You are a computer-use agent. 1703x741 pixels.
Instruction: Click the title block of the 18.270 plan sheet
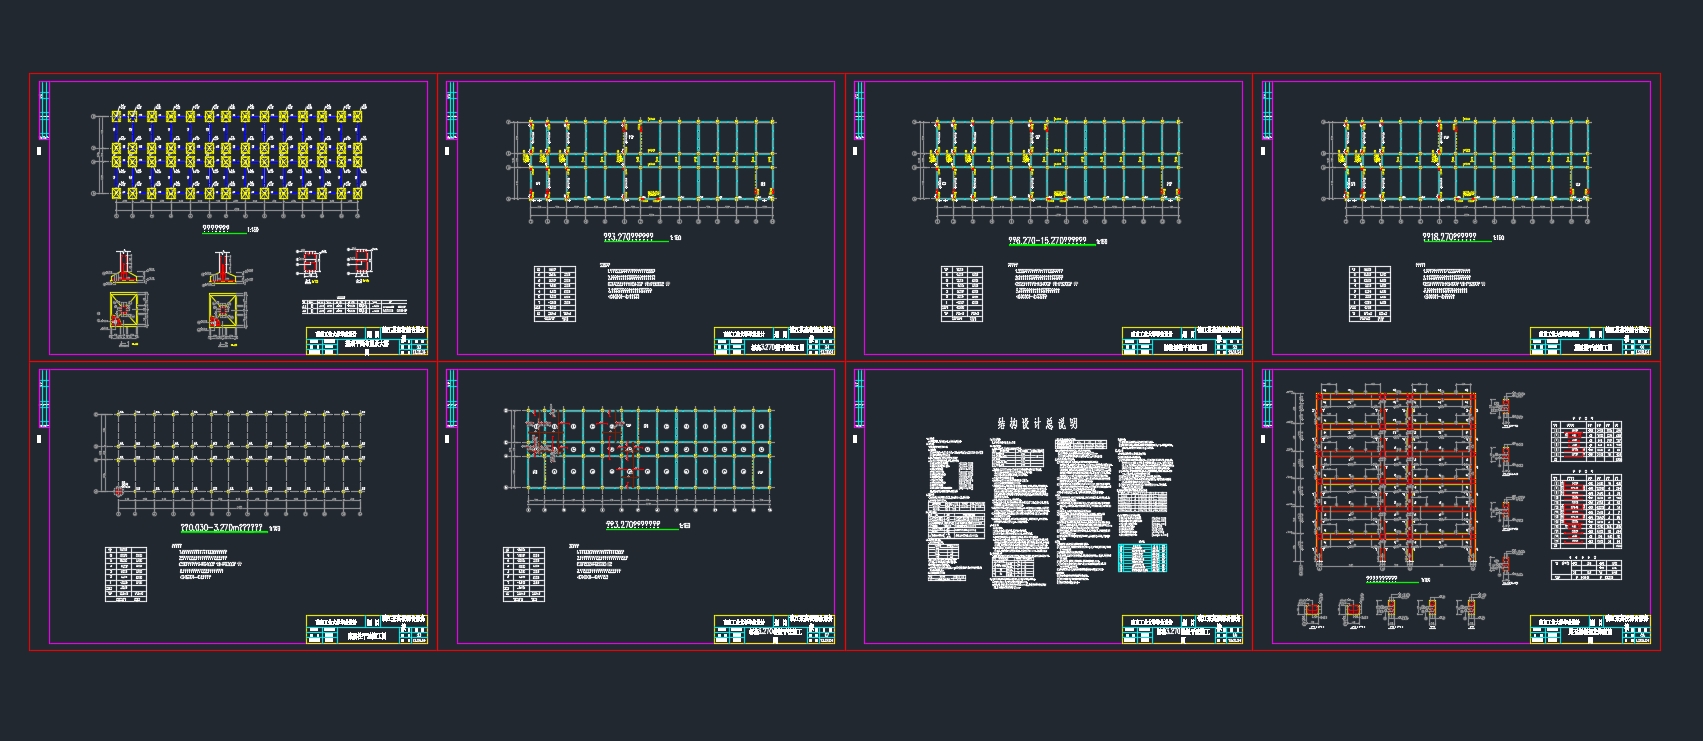tap(1590, 340)
